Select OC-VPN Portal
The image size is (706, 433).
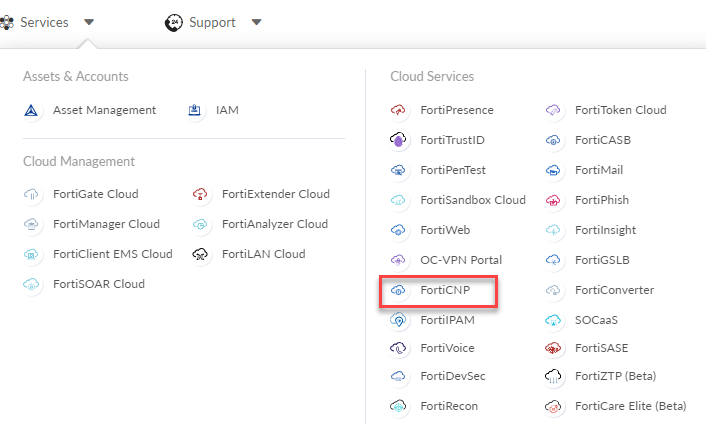[x=461, y=260]
